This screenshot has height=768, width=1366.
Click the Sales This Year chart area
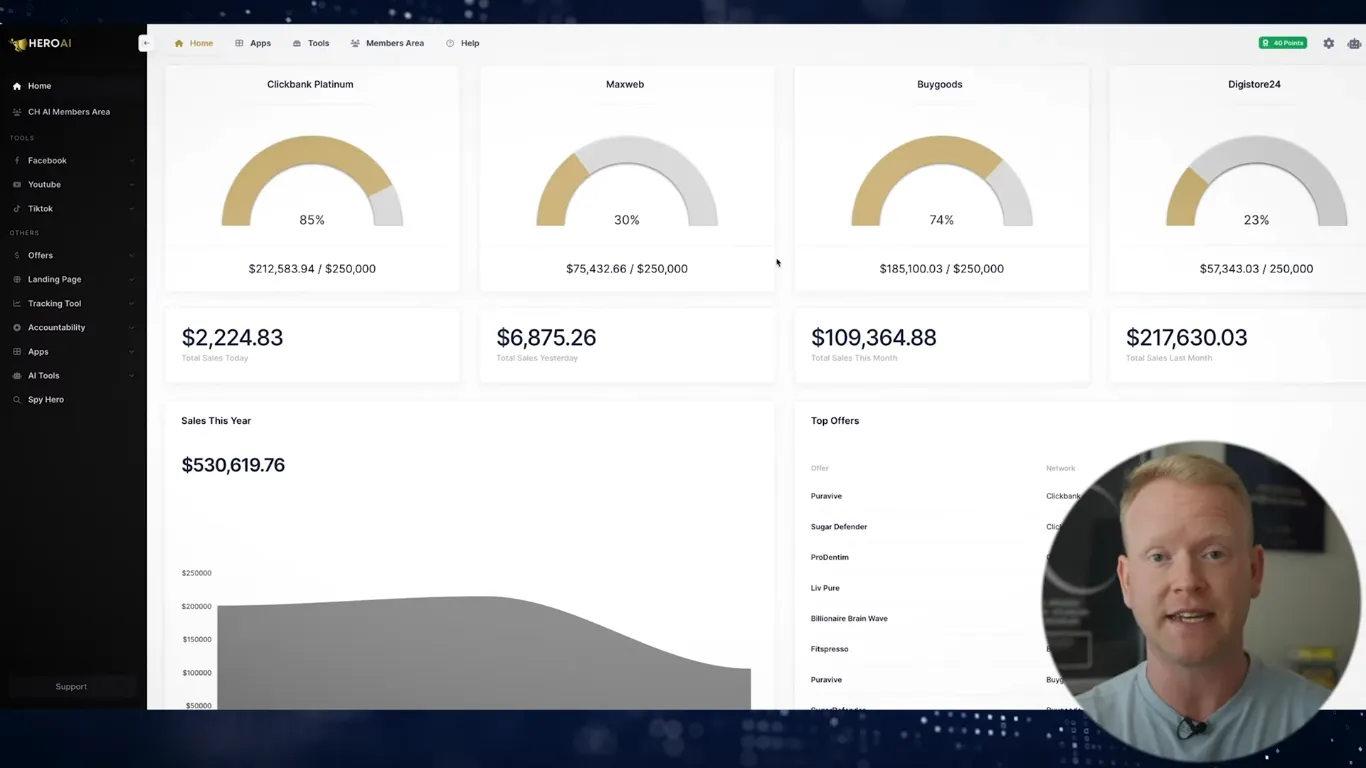pyautogui.click(x=484, y=652)
